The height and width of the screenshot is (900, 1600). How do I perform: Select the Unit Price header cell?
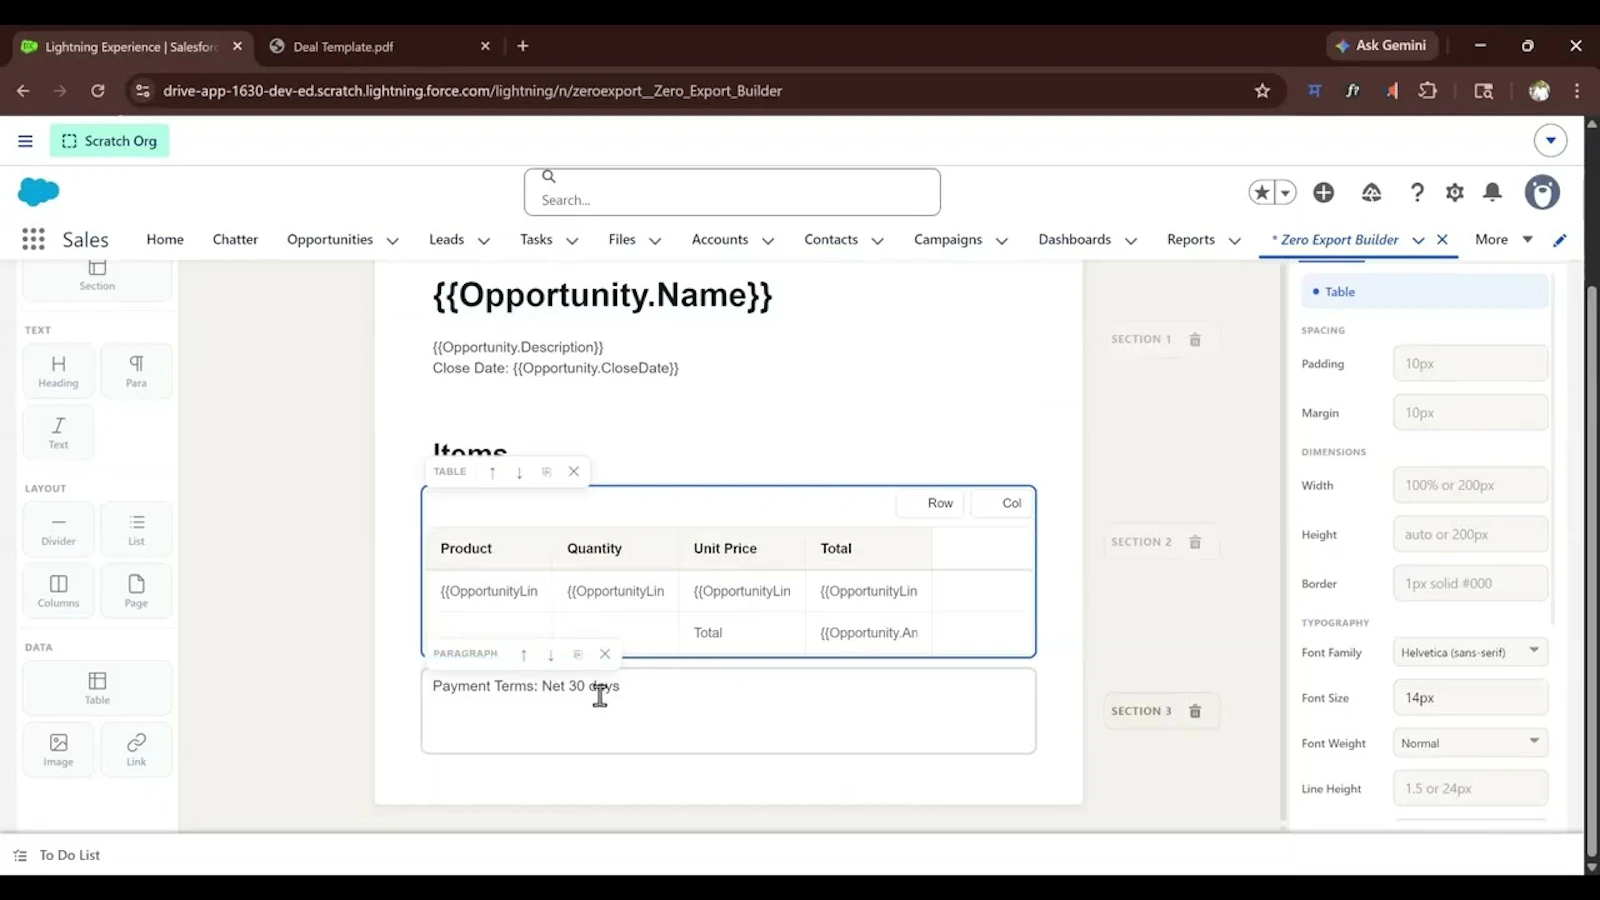click(x=742, y=548)
